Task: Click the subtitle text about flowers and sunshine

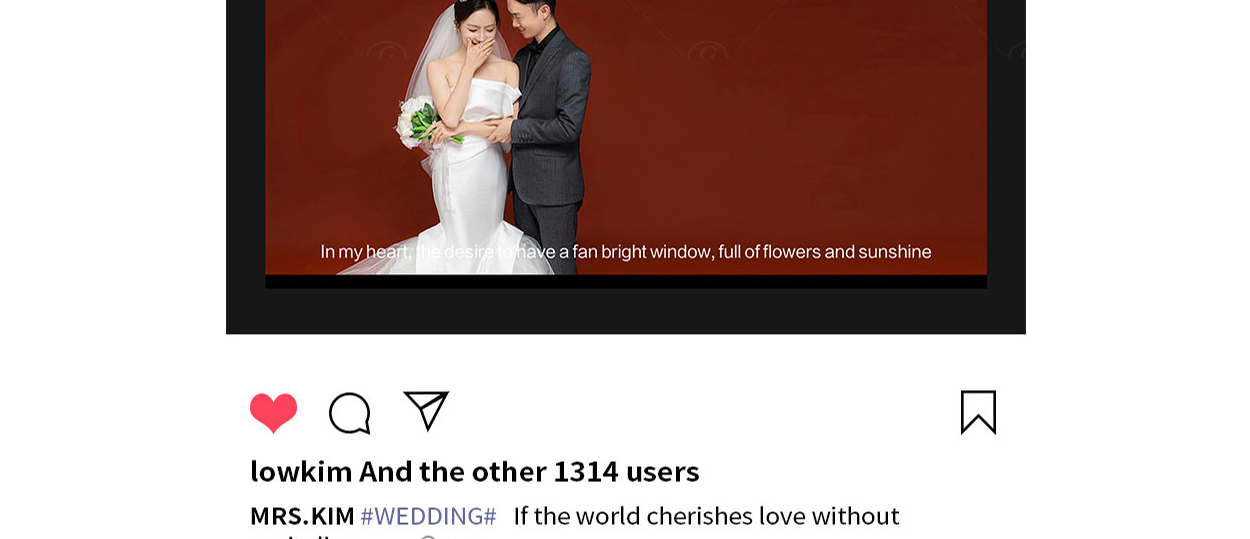Action: point(626,252)
